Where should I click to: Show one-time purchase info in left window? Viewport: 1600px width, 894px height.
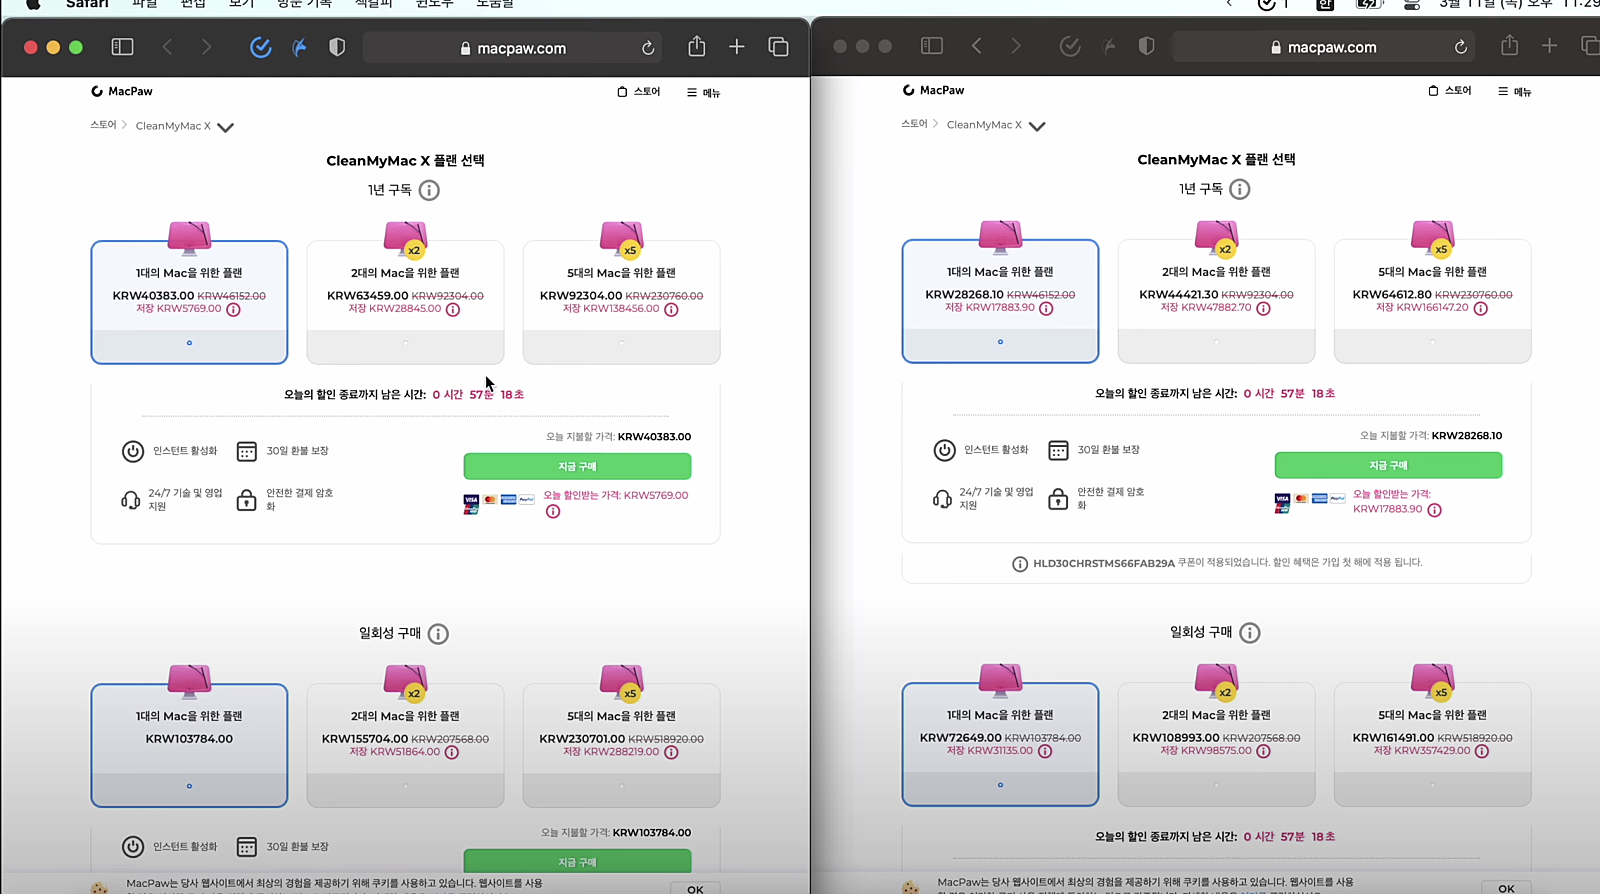point(438,634)
